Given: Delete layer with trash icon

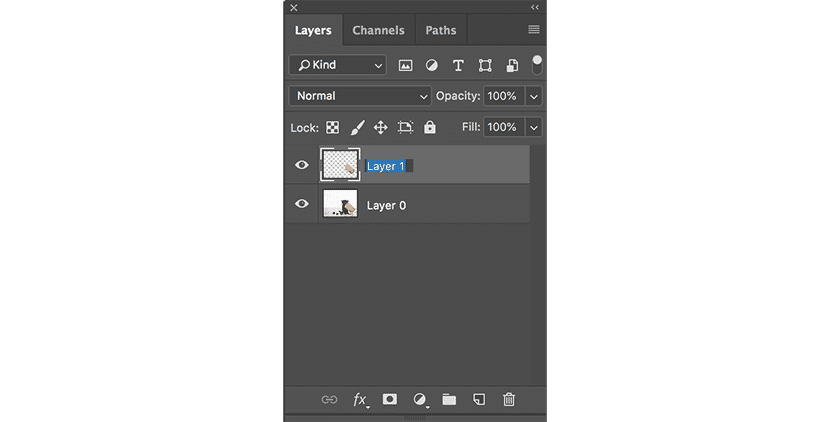Looking at the screenshot, I should pos(509,399).
